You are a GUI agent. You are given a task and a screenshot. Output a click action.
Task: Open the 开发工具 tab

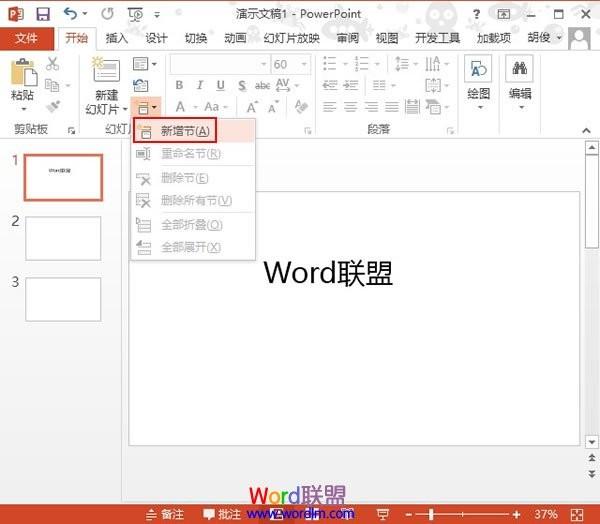437,38
